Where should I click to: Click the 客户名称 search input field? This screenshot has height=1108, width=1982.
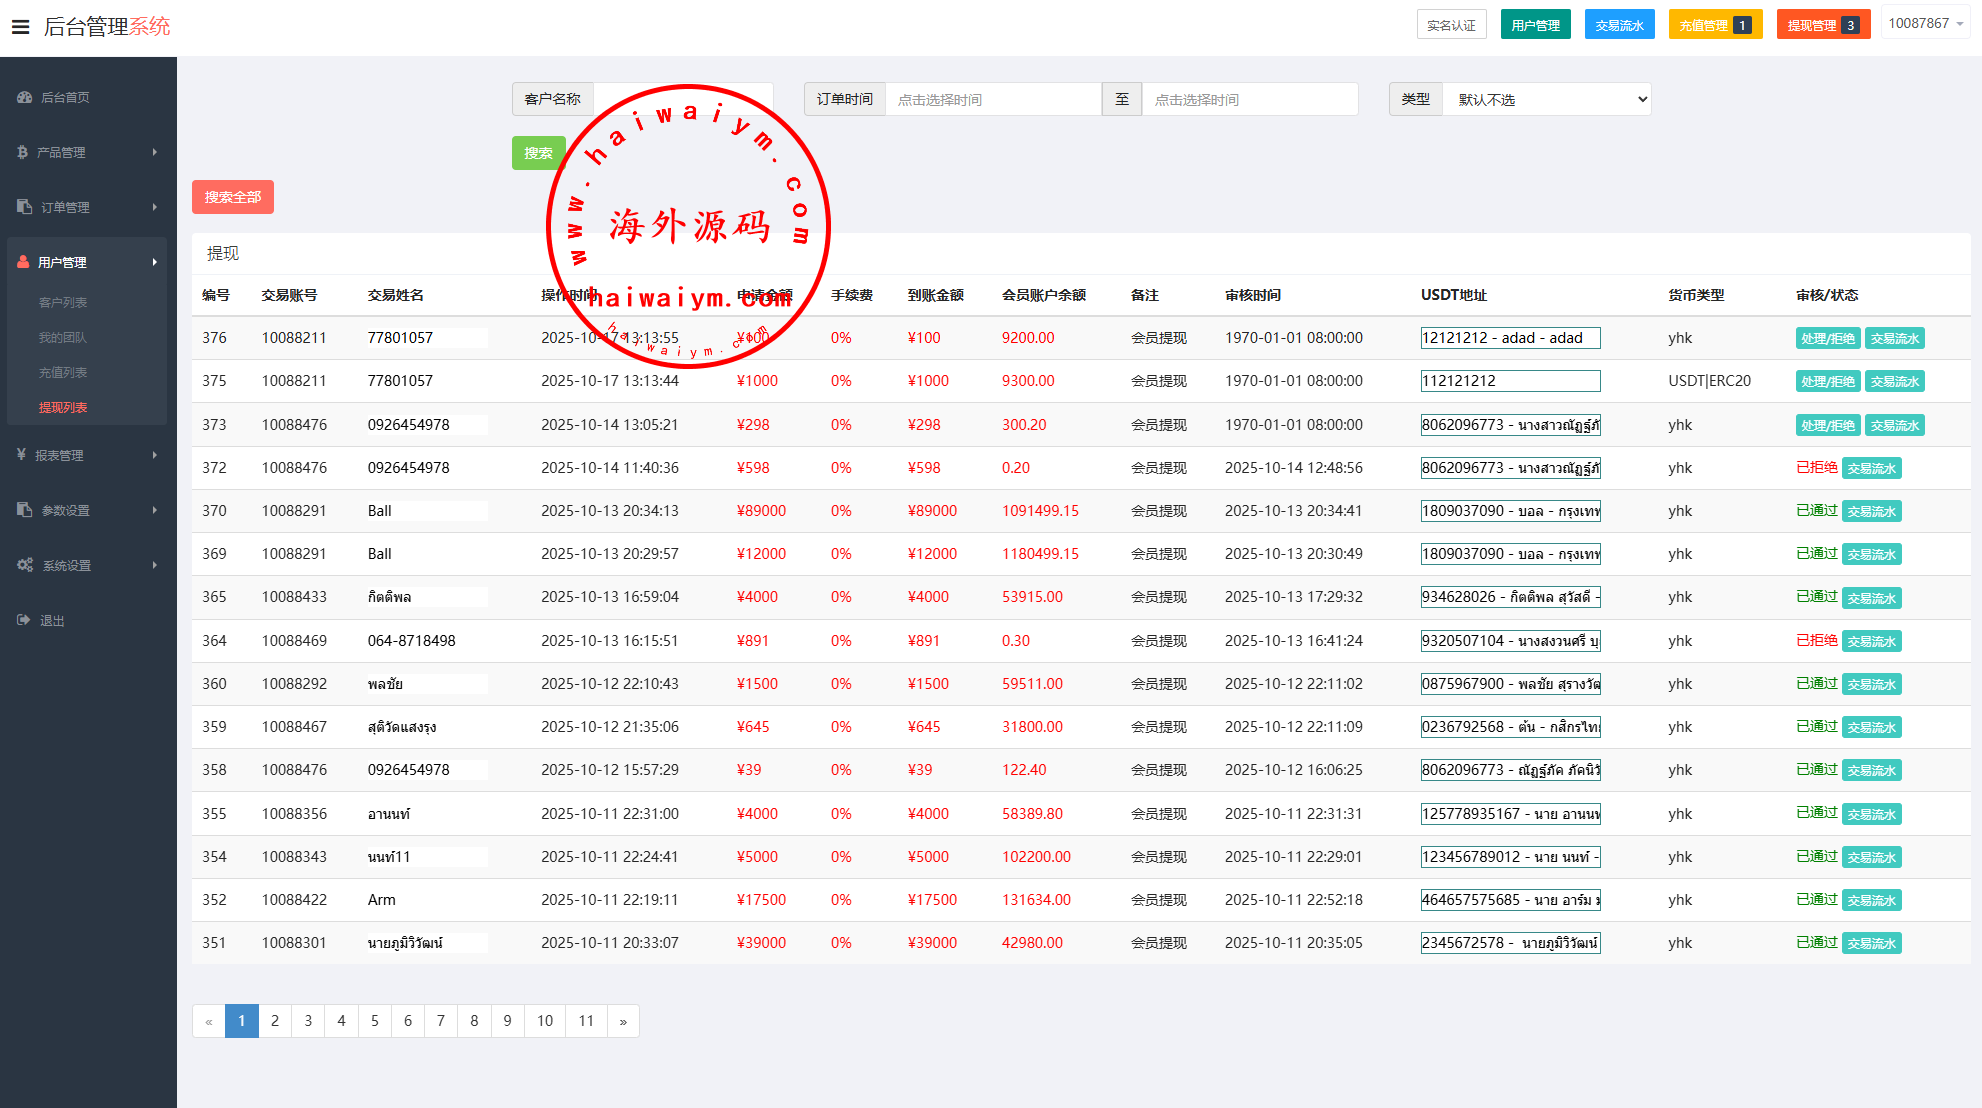682,99
